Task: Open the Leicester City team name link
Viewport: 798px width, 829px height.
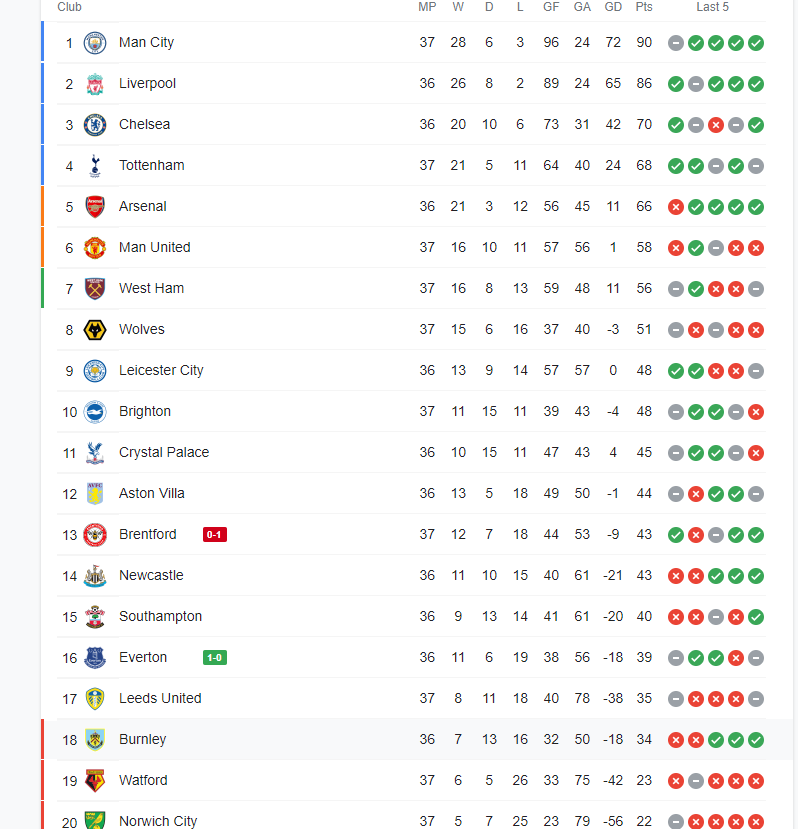Action: pos(161,370)
